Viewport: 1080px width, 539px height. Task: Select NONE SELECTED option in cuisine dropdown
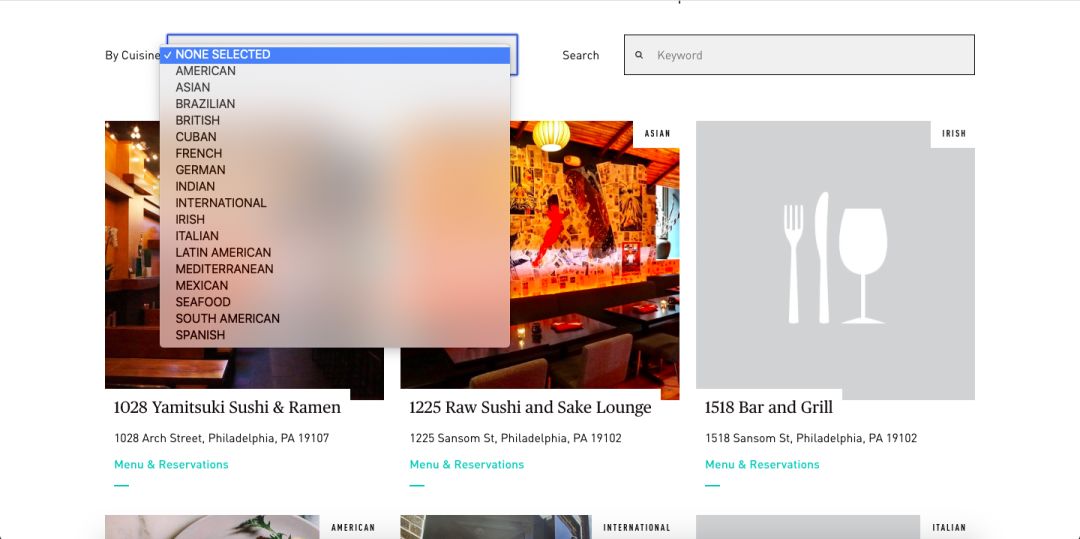[x=335, y=54]
